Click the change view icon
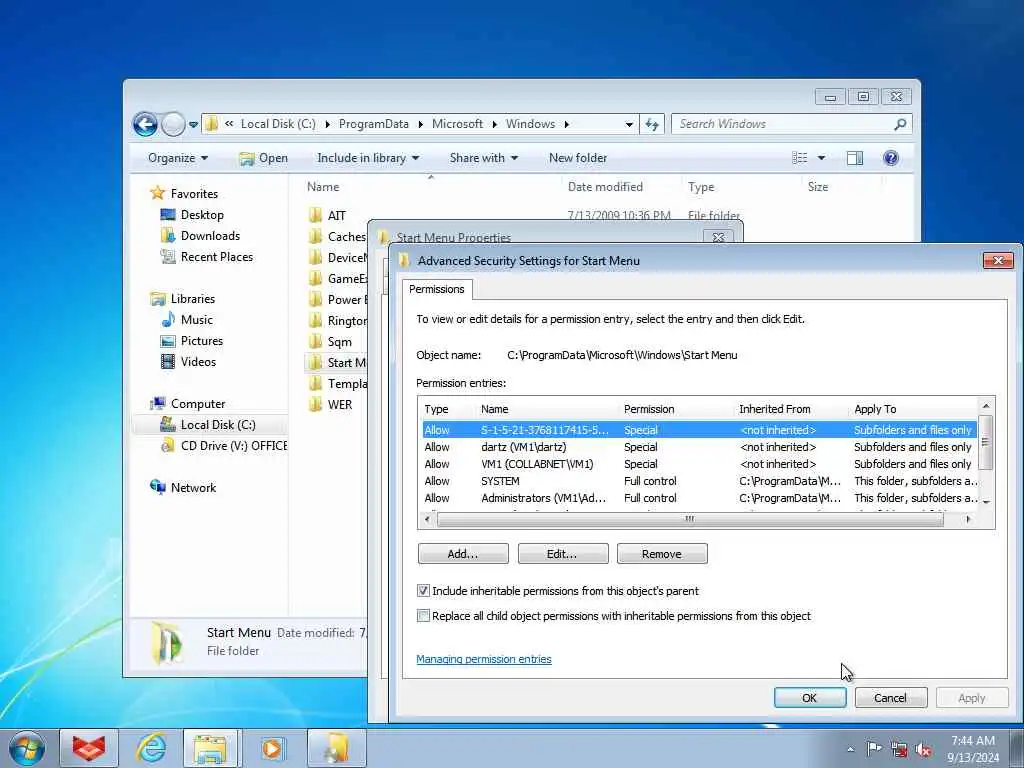1024x768 pixels. click(799, 158)
